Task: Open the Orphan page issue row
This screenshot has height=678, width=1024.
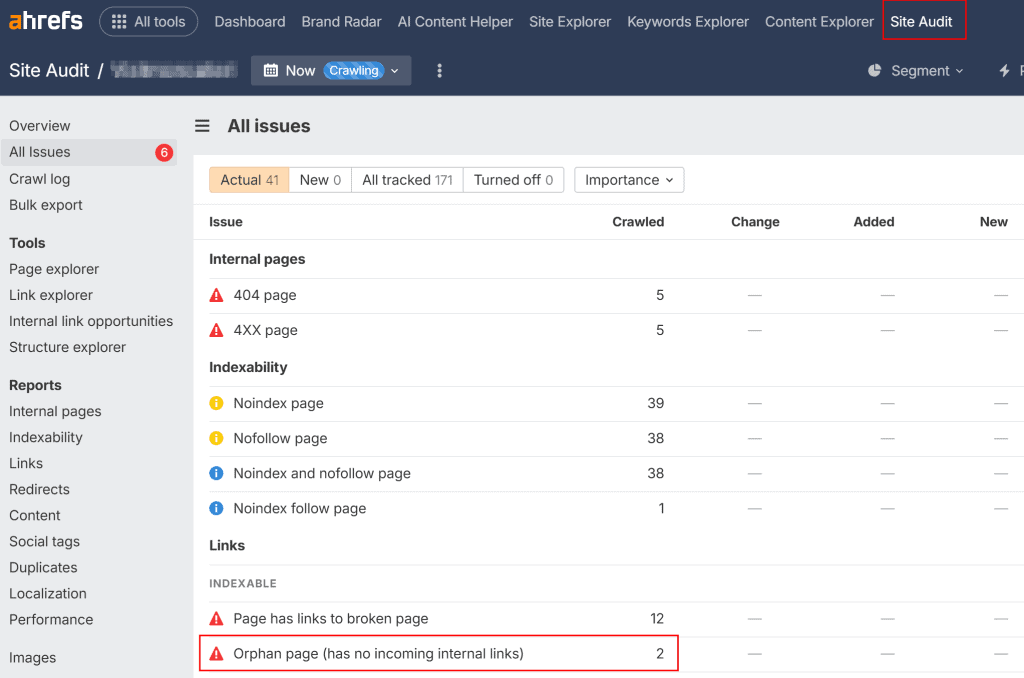Action: 439,653
